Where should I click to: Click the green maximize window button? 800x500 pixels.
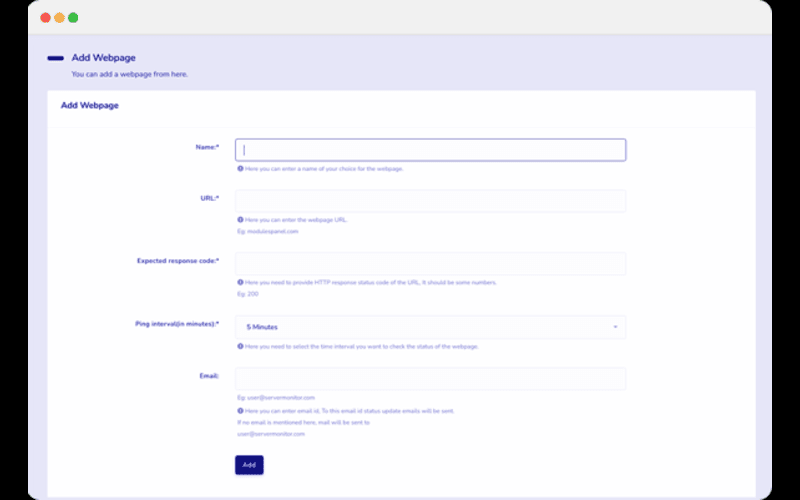[x=73, y=18]
